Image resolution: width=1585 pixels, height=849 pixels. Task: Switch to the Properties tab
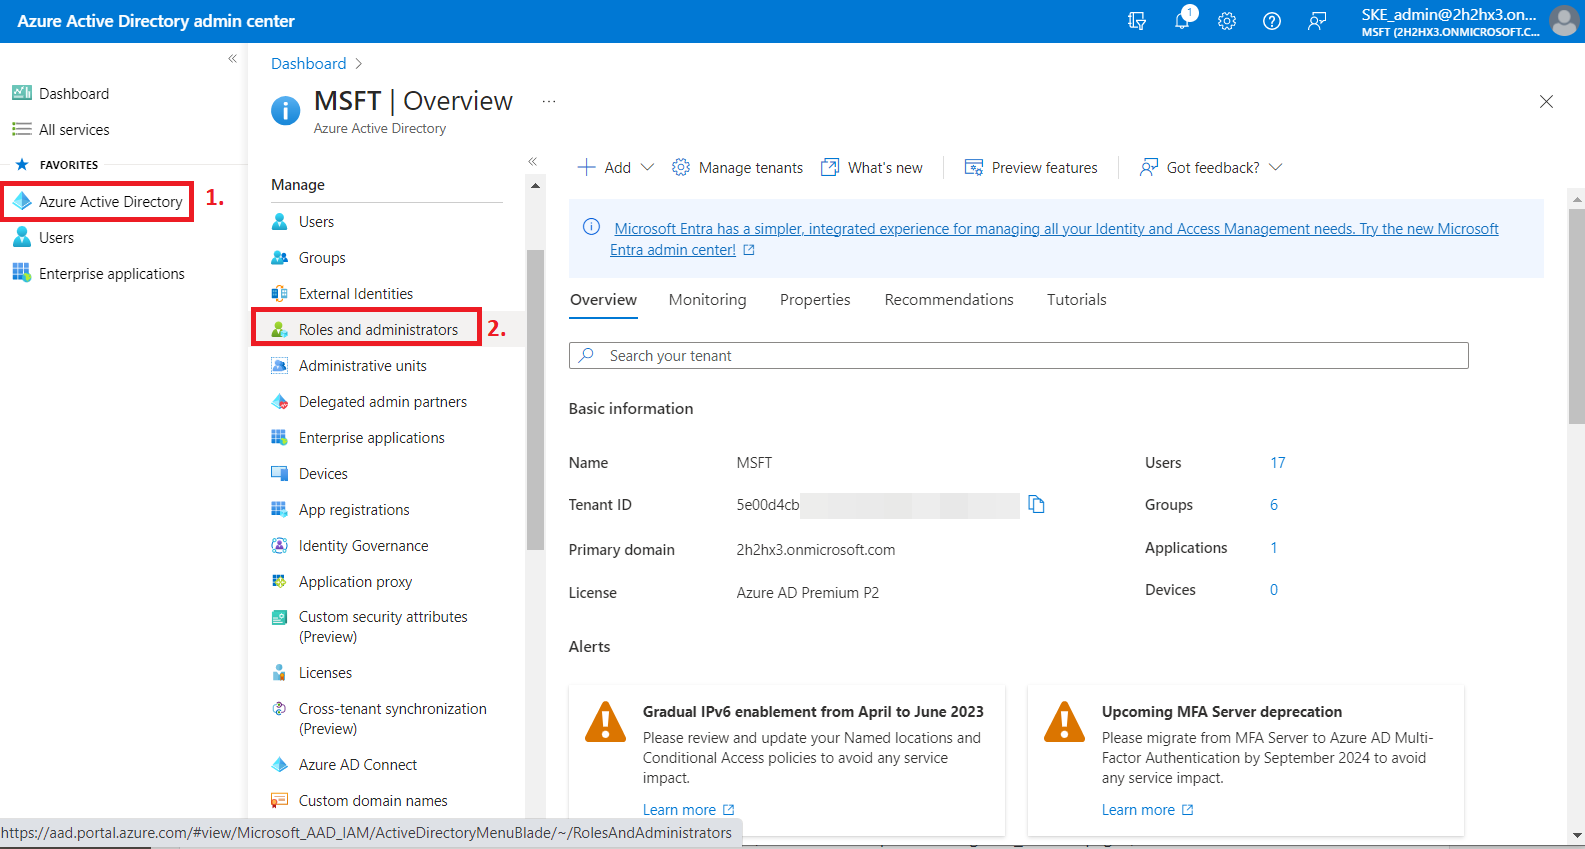815,300
